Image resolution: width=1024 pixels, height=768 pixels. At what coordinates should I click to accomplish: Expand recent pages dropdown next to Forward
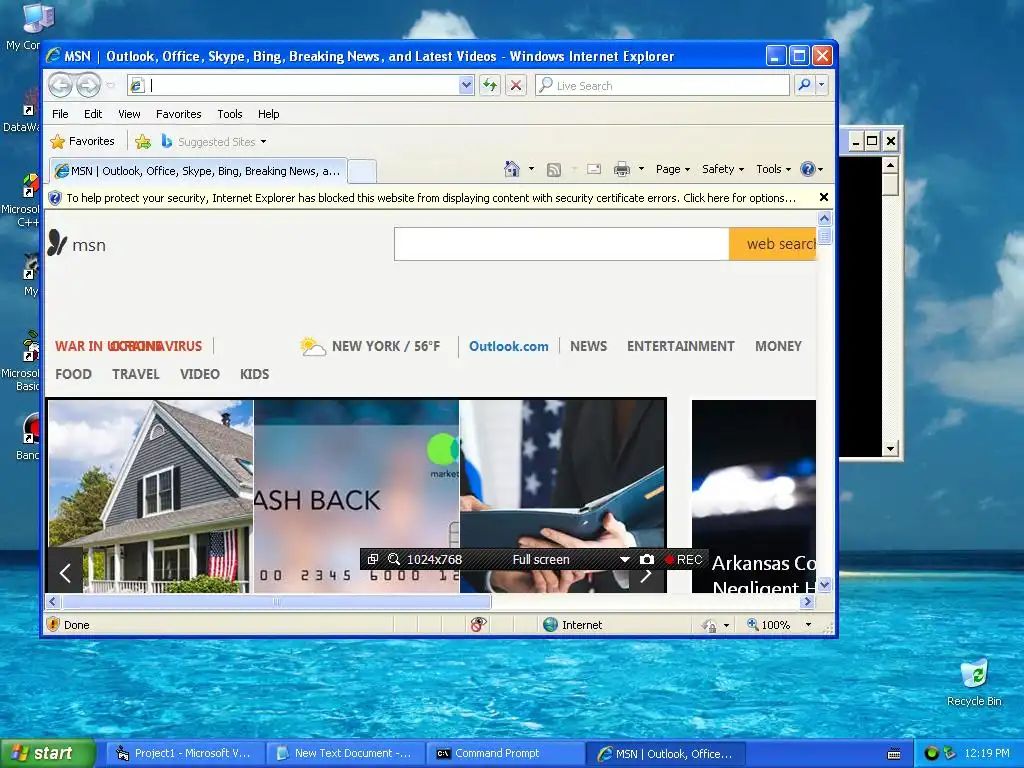point(110,85)
